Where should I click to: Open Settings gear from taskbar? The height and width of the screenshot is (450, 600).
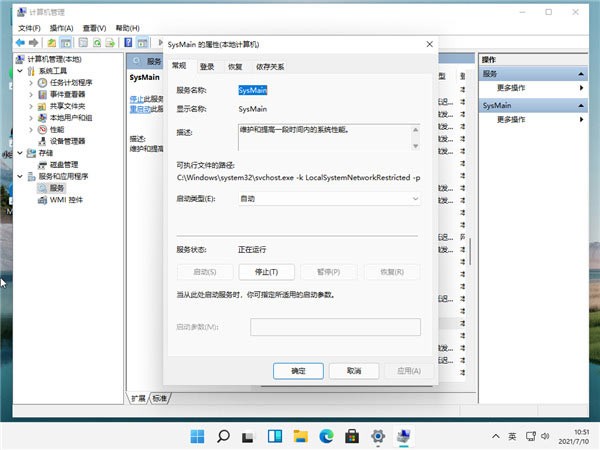tap(378, 436)
